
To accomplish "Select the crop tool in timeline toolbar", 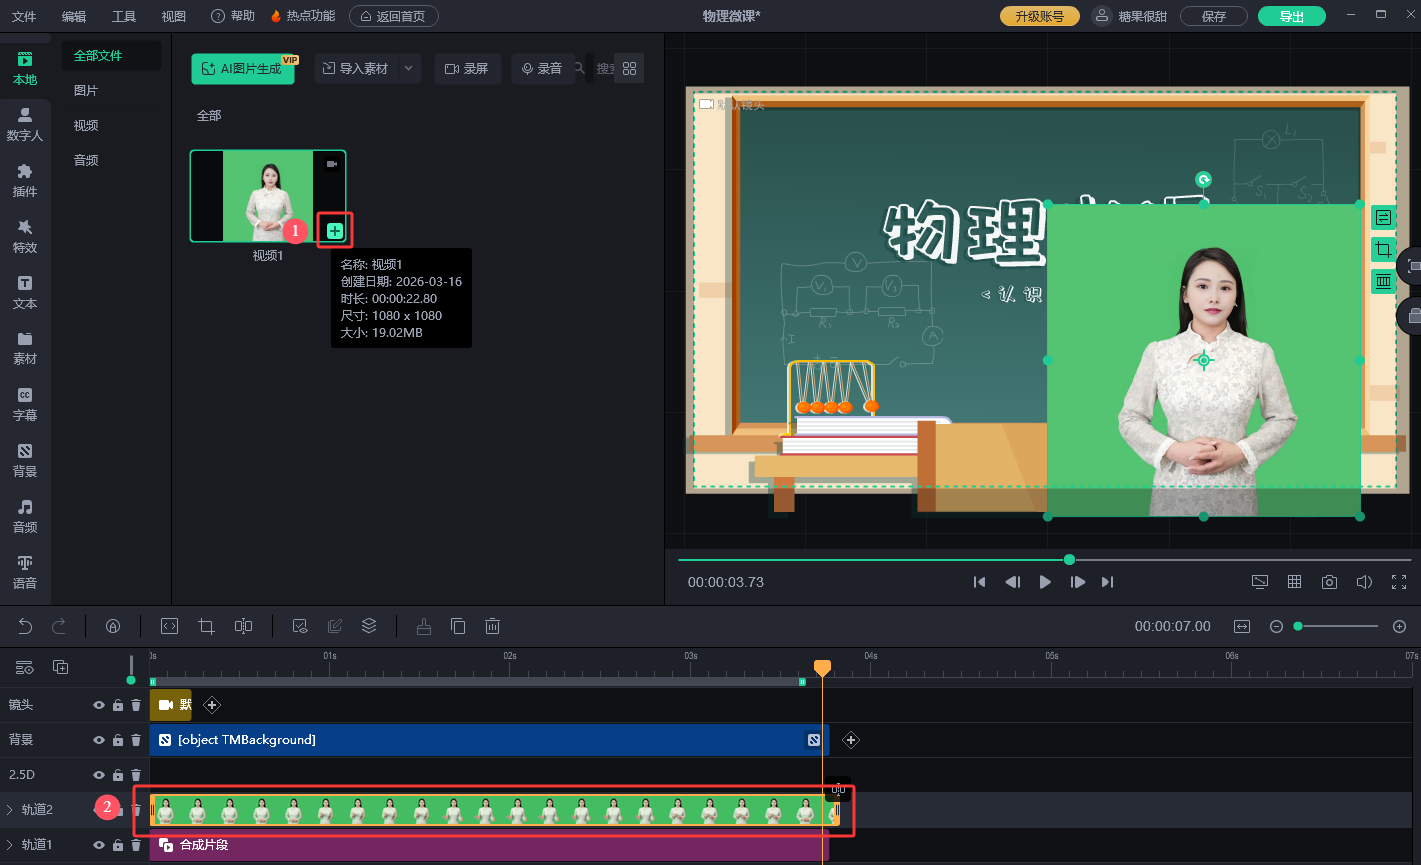I will point(206,626).
